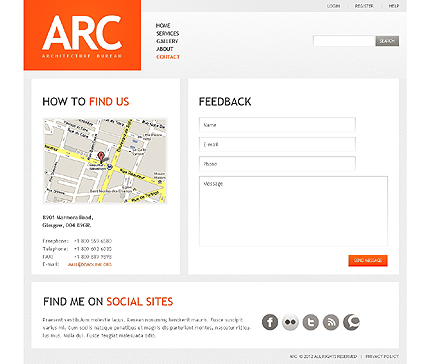Focus the Phone field
The width and height of the screenshot is (430, 364).
tap(277, 164)
